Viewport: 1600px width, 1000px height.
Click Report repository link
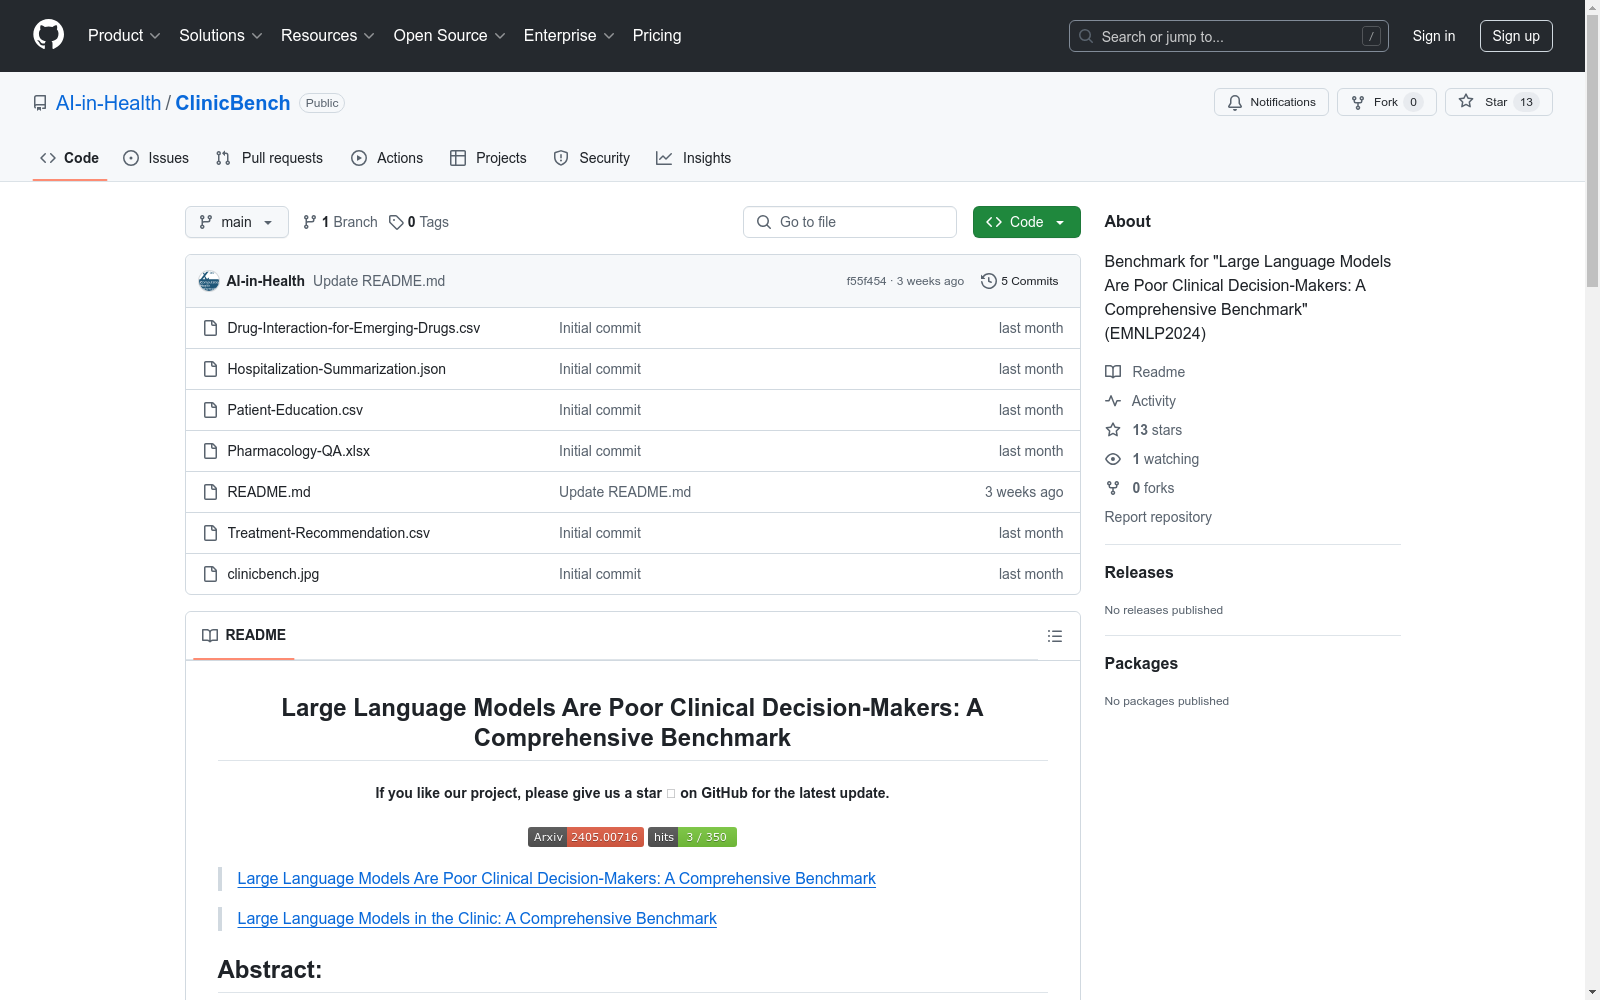pyautogui.click(x=1158, y=517)
